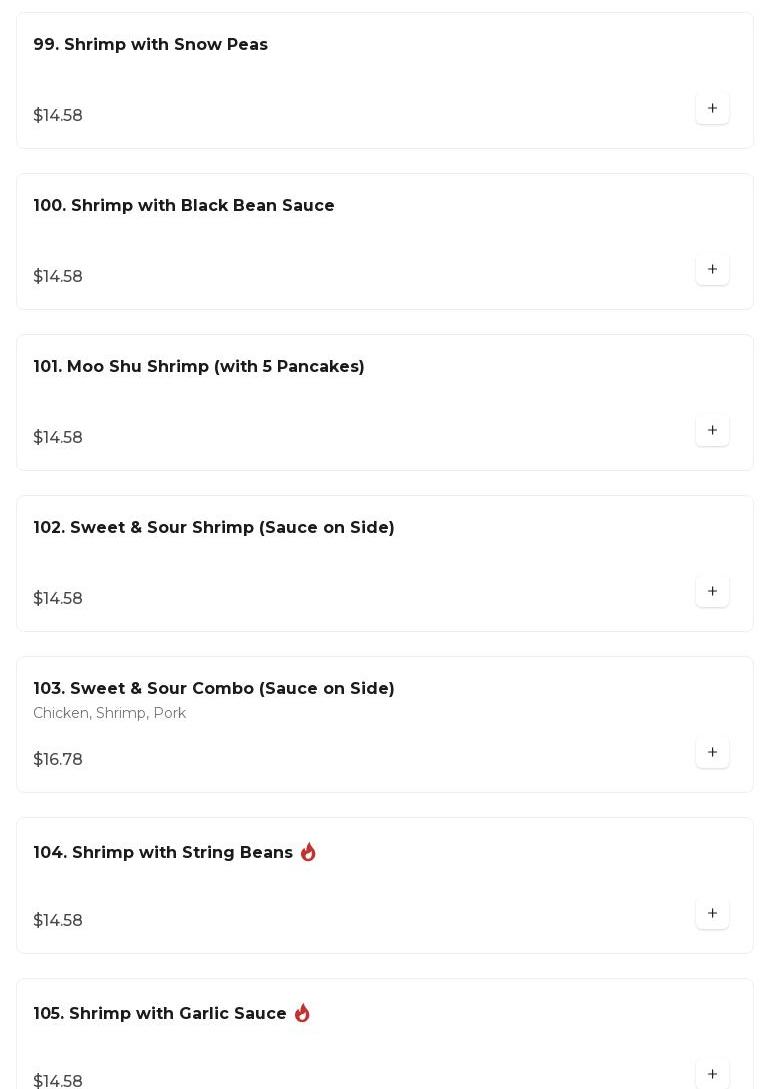The width and height of the screenshot is (770, 1089).
Task: Add Shrimp with Black Bean Sauce item
Action: tap(712, 269)
